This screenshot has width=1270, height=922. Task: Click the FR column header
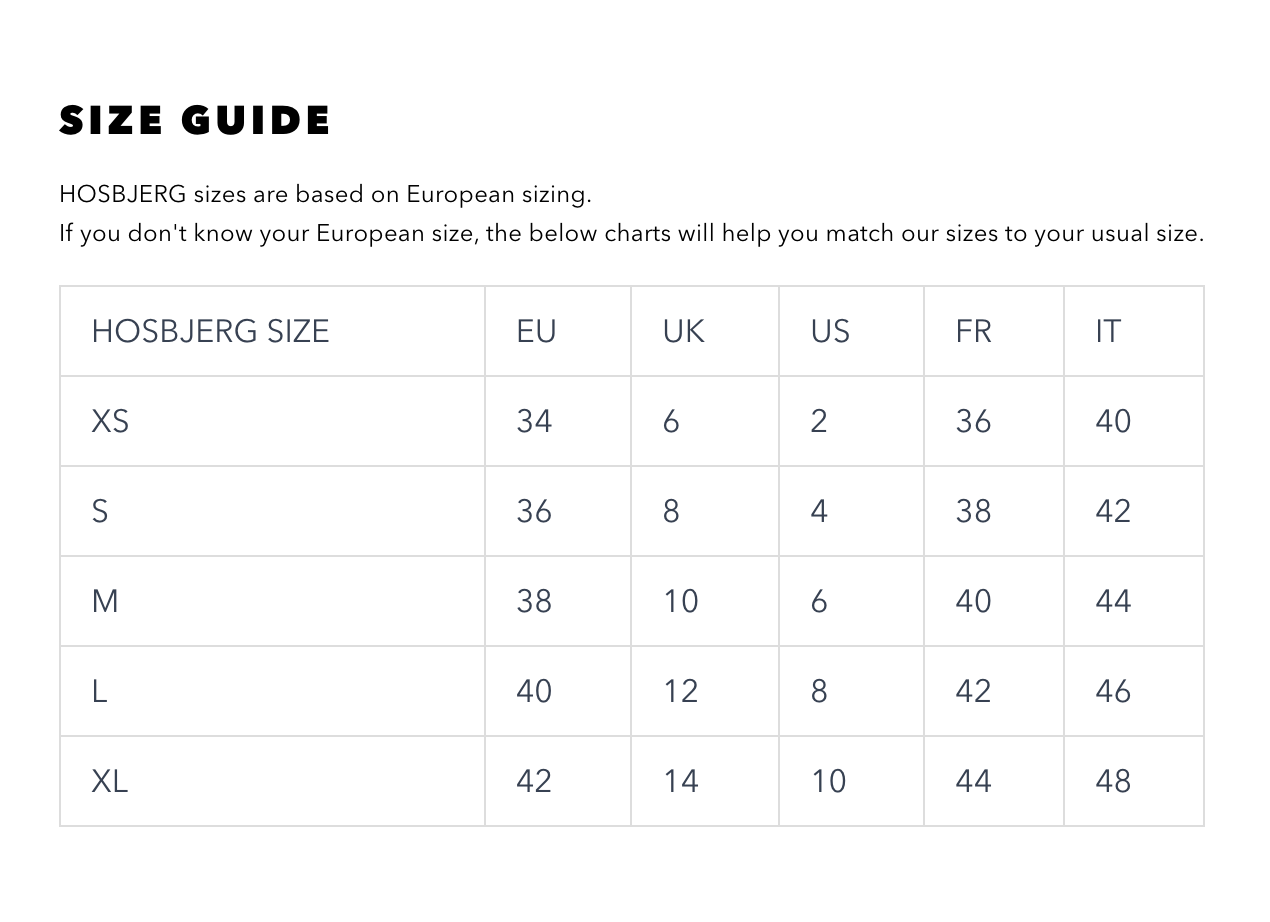[973, 331]
